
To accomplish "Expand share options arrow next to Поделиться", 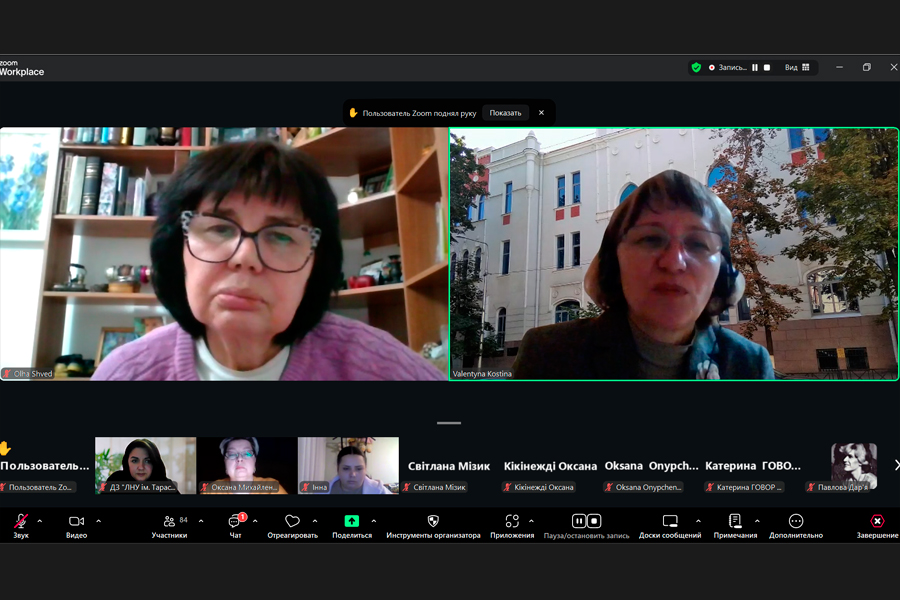I will pyautogui.click(x=374, y=521).
